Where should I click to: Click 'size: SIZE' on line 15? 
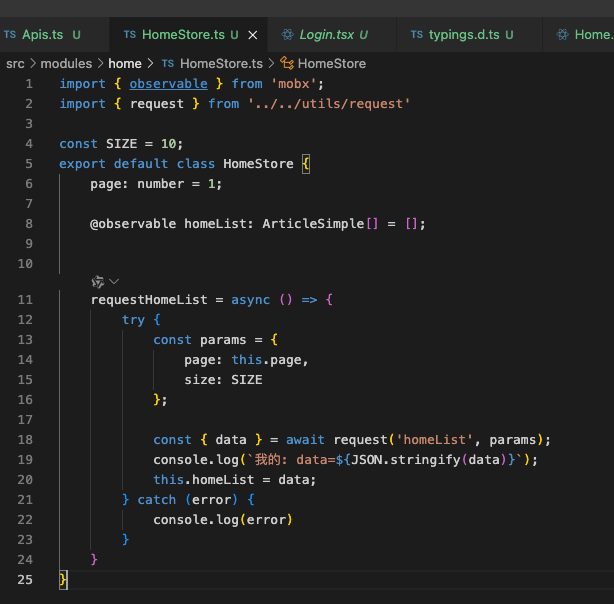(x=223, y=380)
